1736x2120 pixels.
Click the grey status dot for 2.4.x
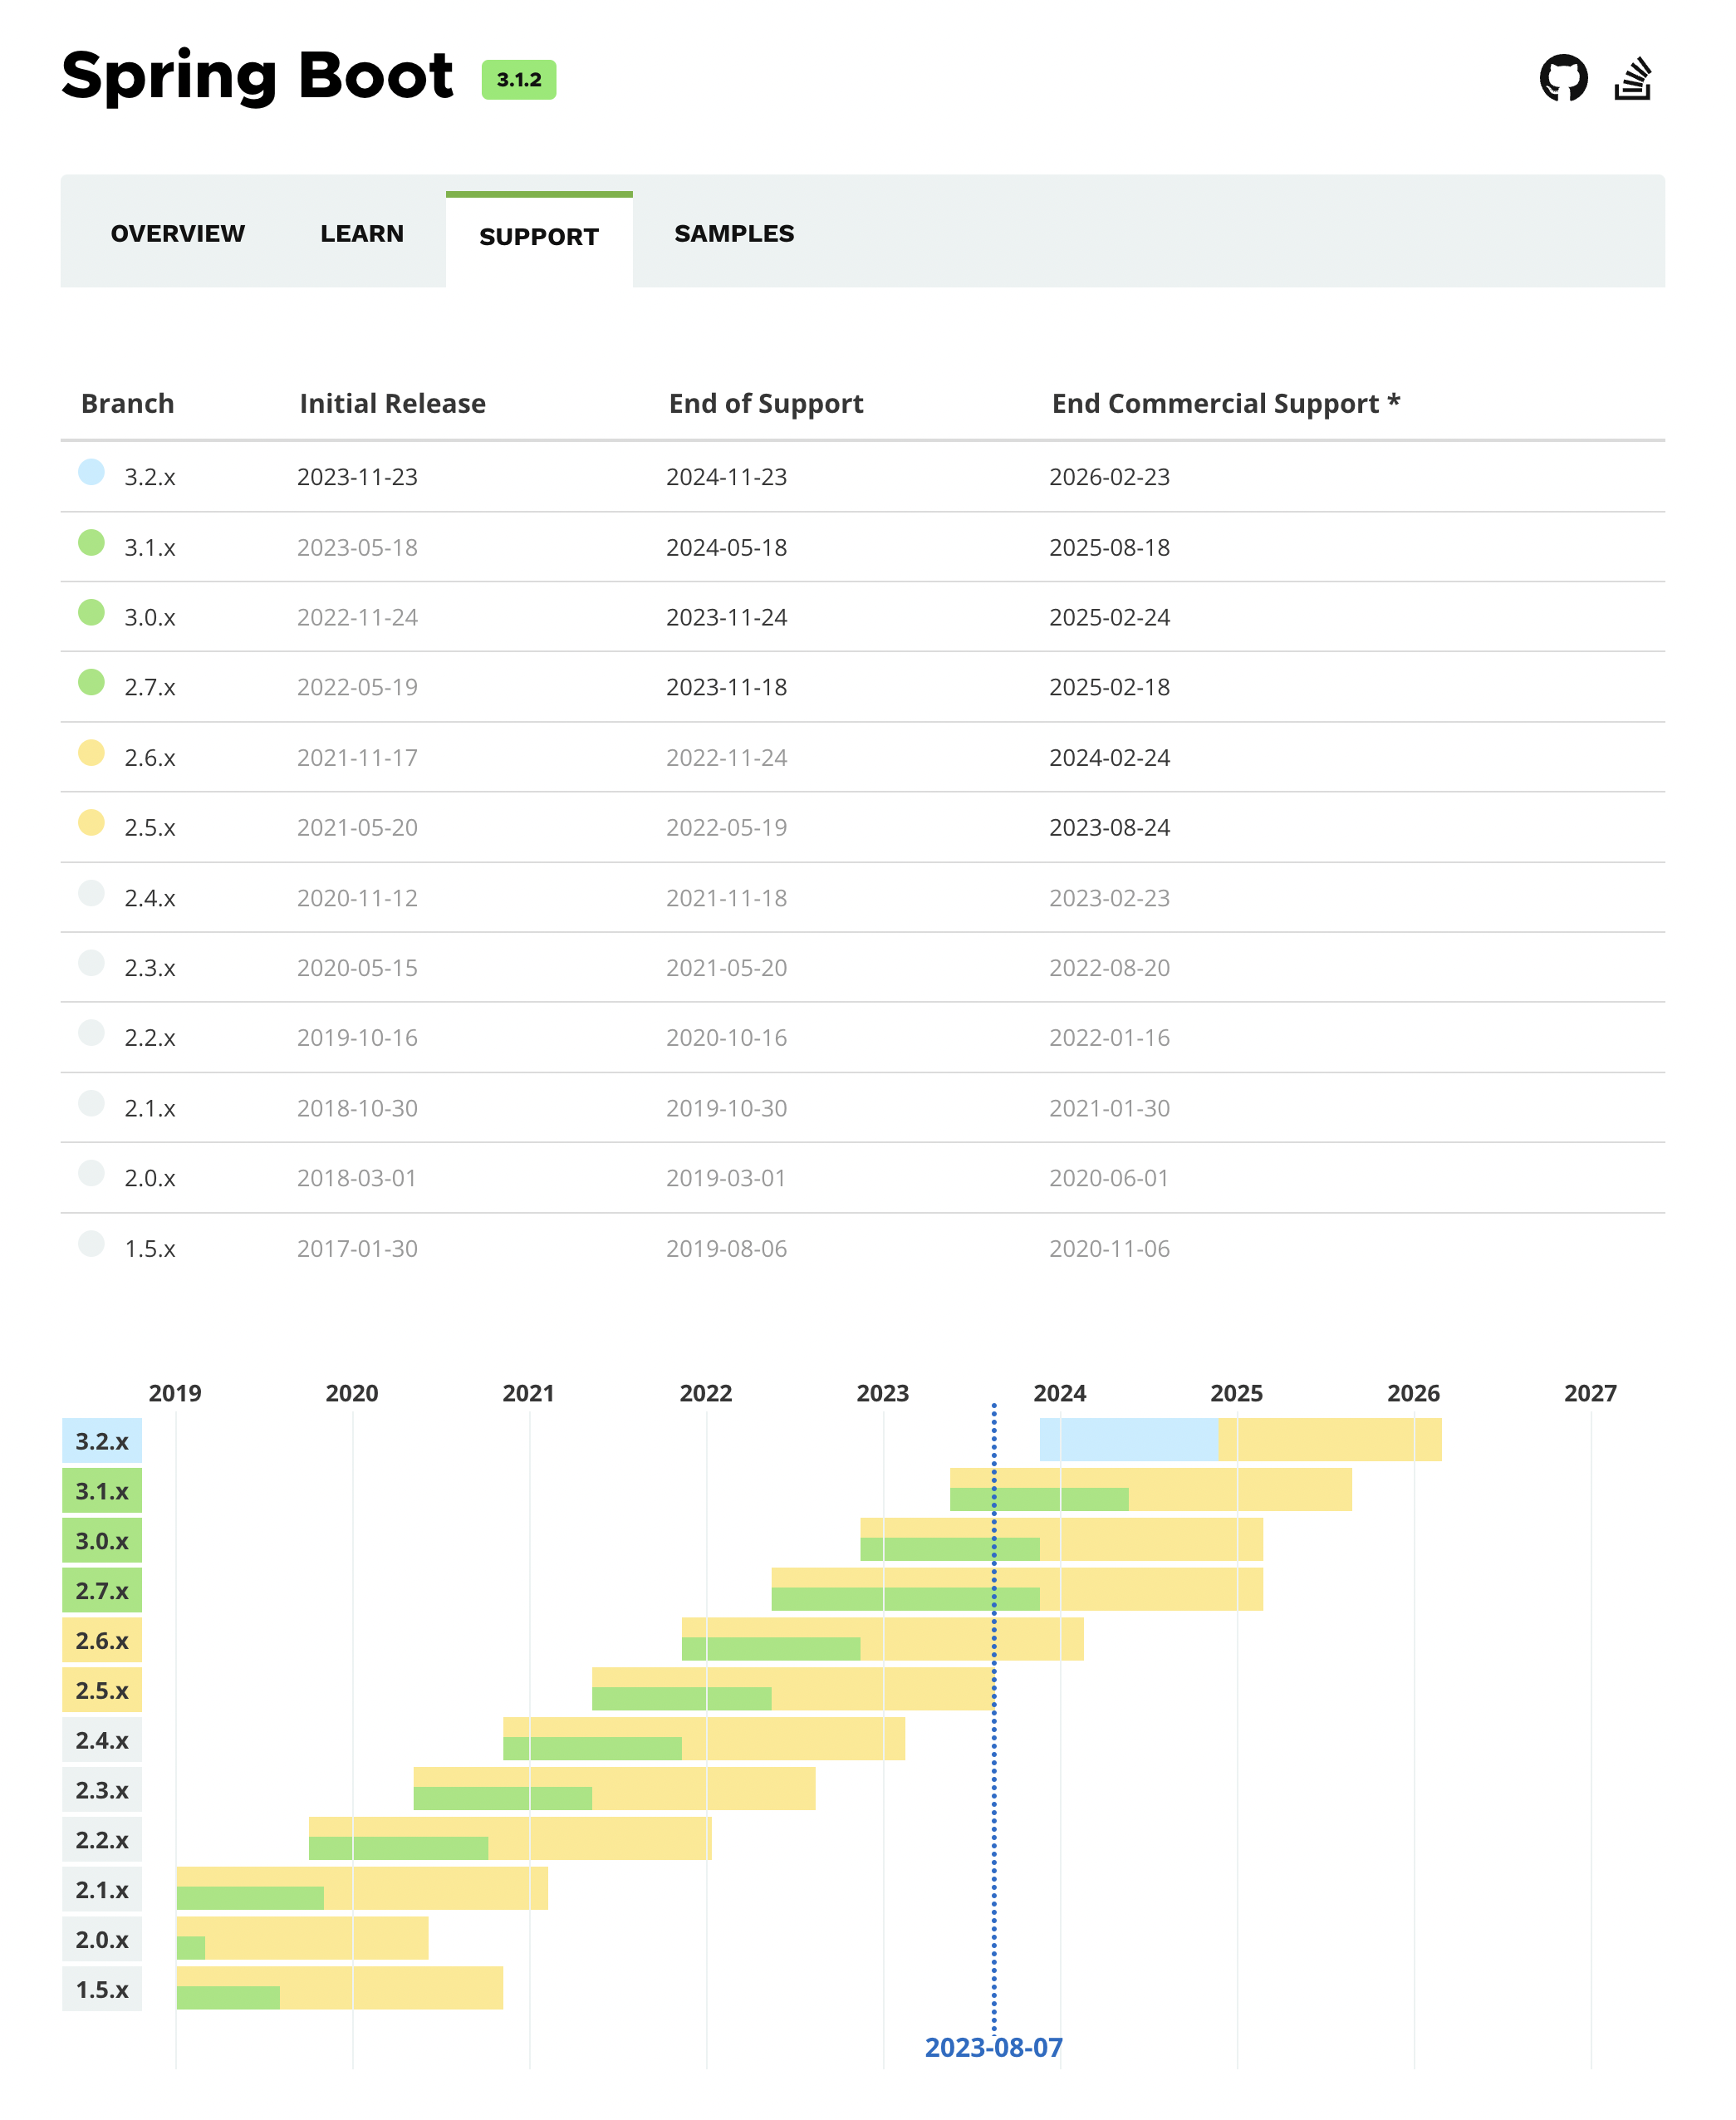[x=91, y=893]
